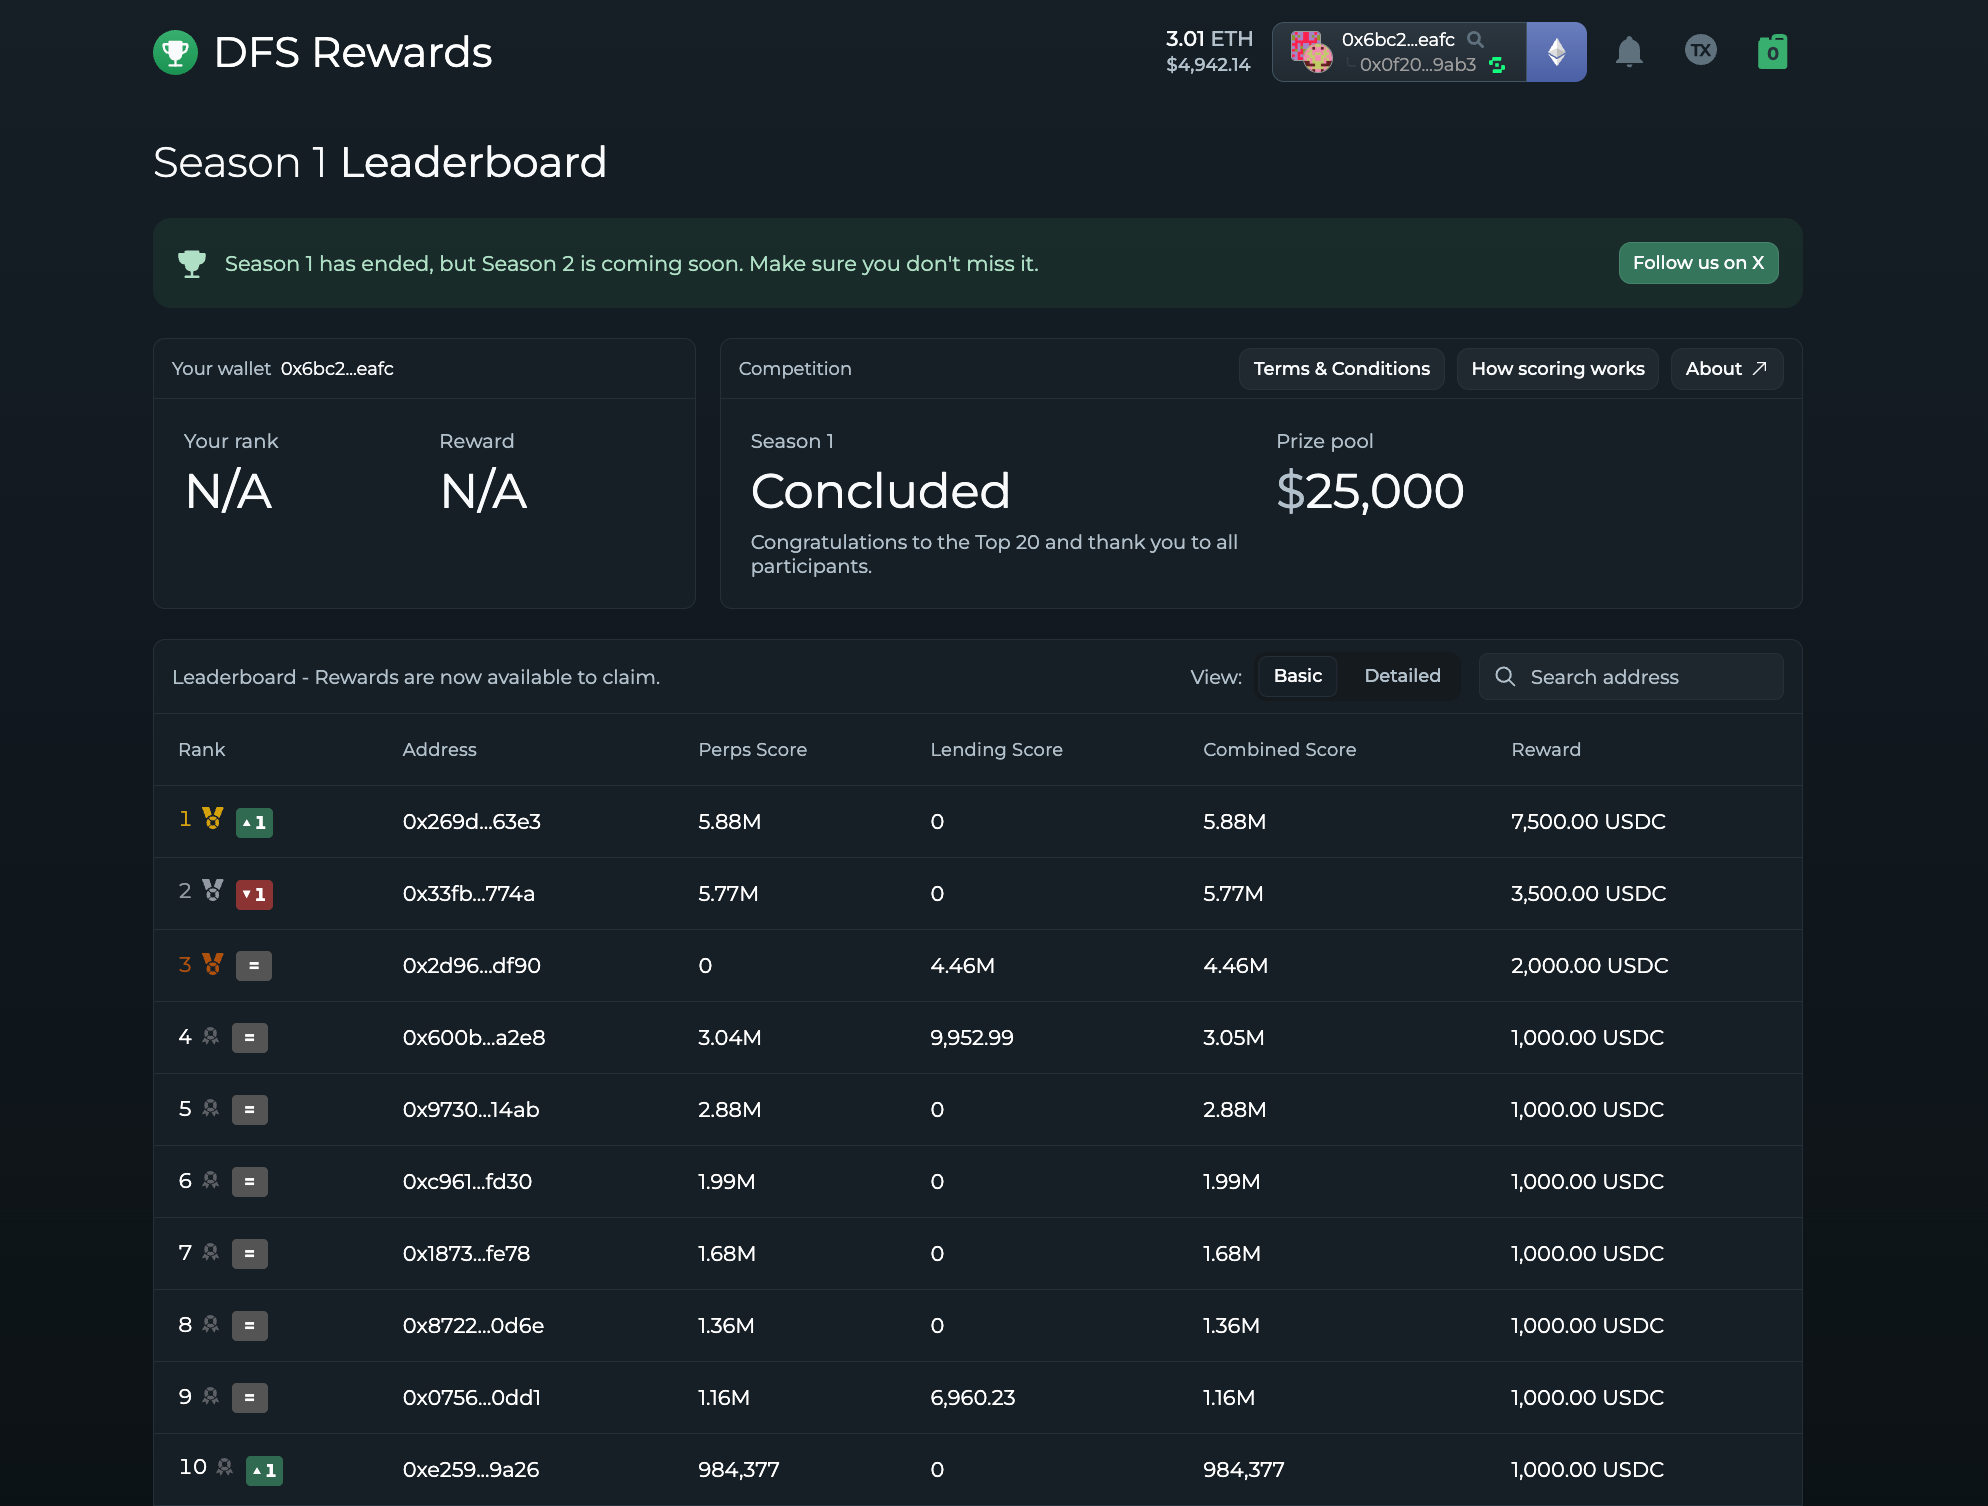
Task: Click the DFS Rewards trophy logo
Action: [x=175, y=53]
